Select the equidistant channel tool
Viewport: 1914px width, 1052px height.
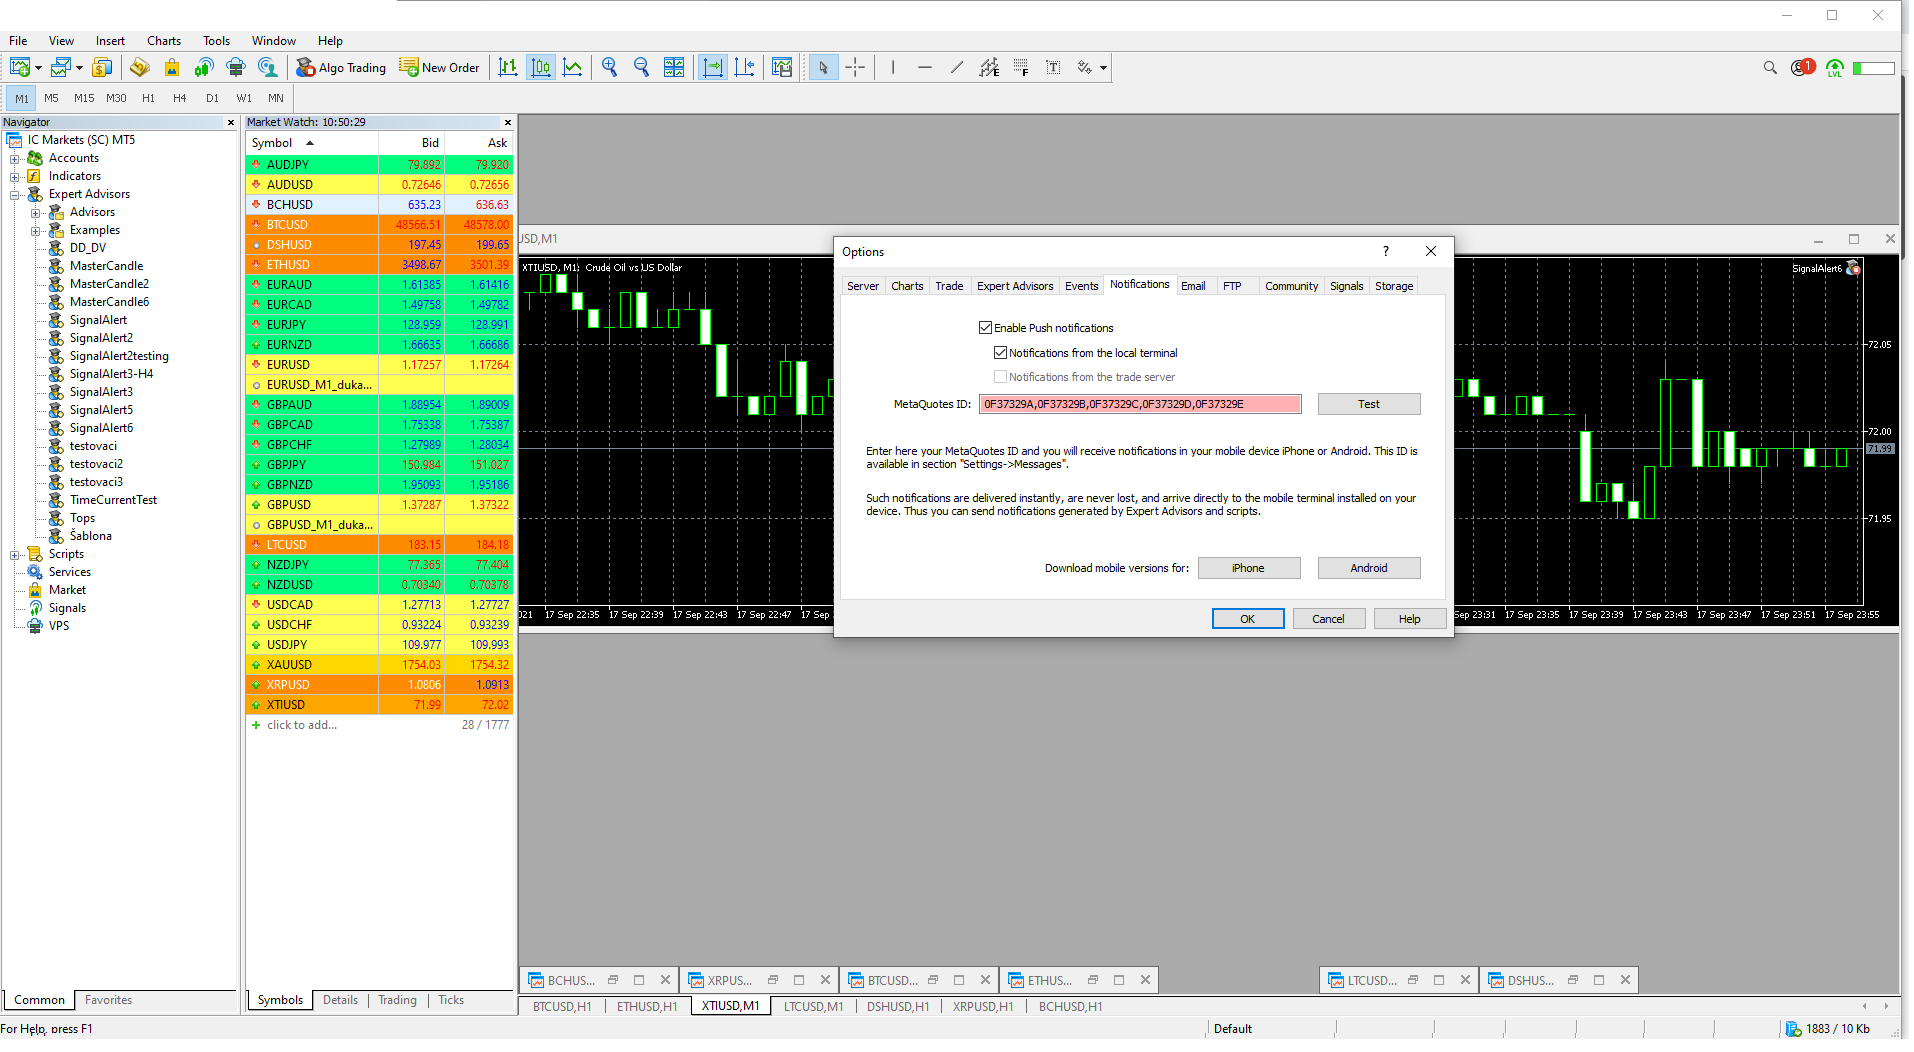pyautogui.click(x=989, y=67)
